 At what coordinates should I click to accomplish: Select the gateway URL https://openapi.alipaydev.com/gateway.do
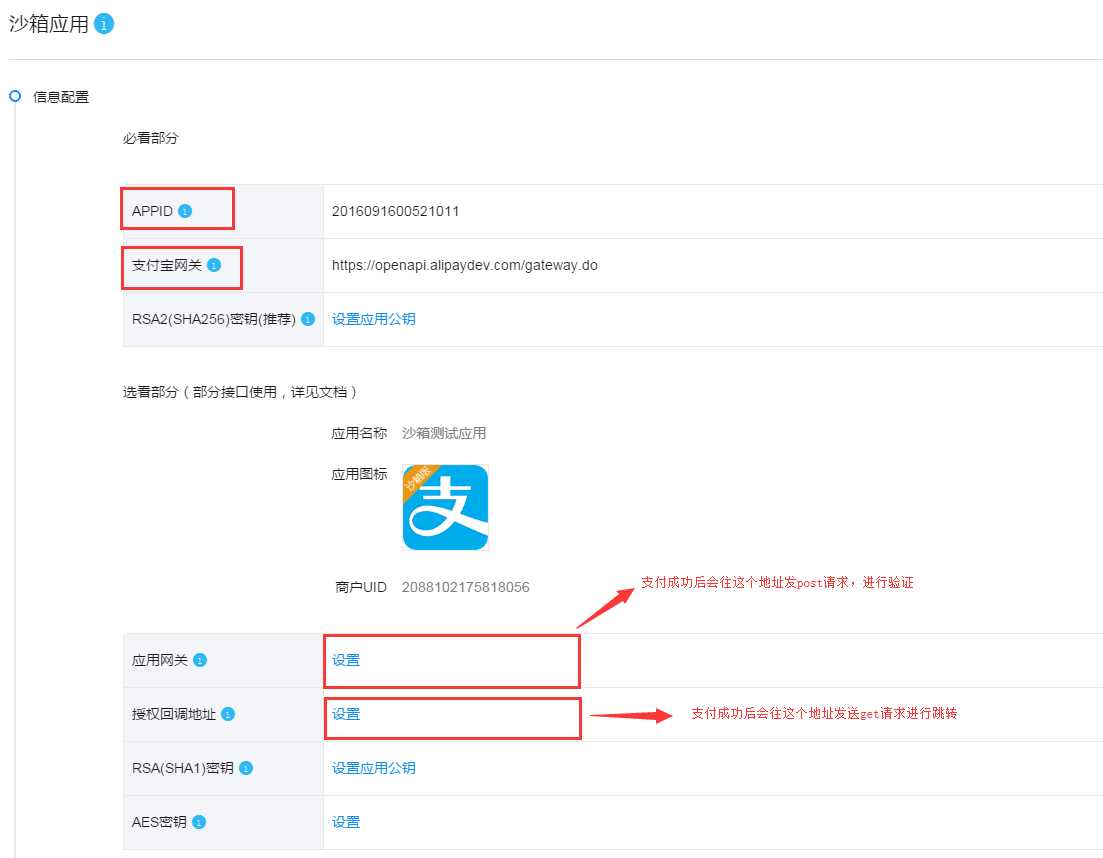click(x=465, y=265)
